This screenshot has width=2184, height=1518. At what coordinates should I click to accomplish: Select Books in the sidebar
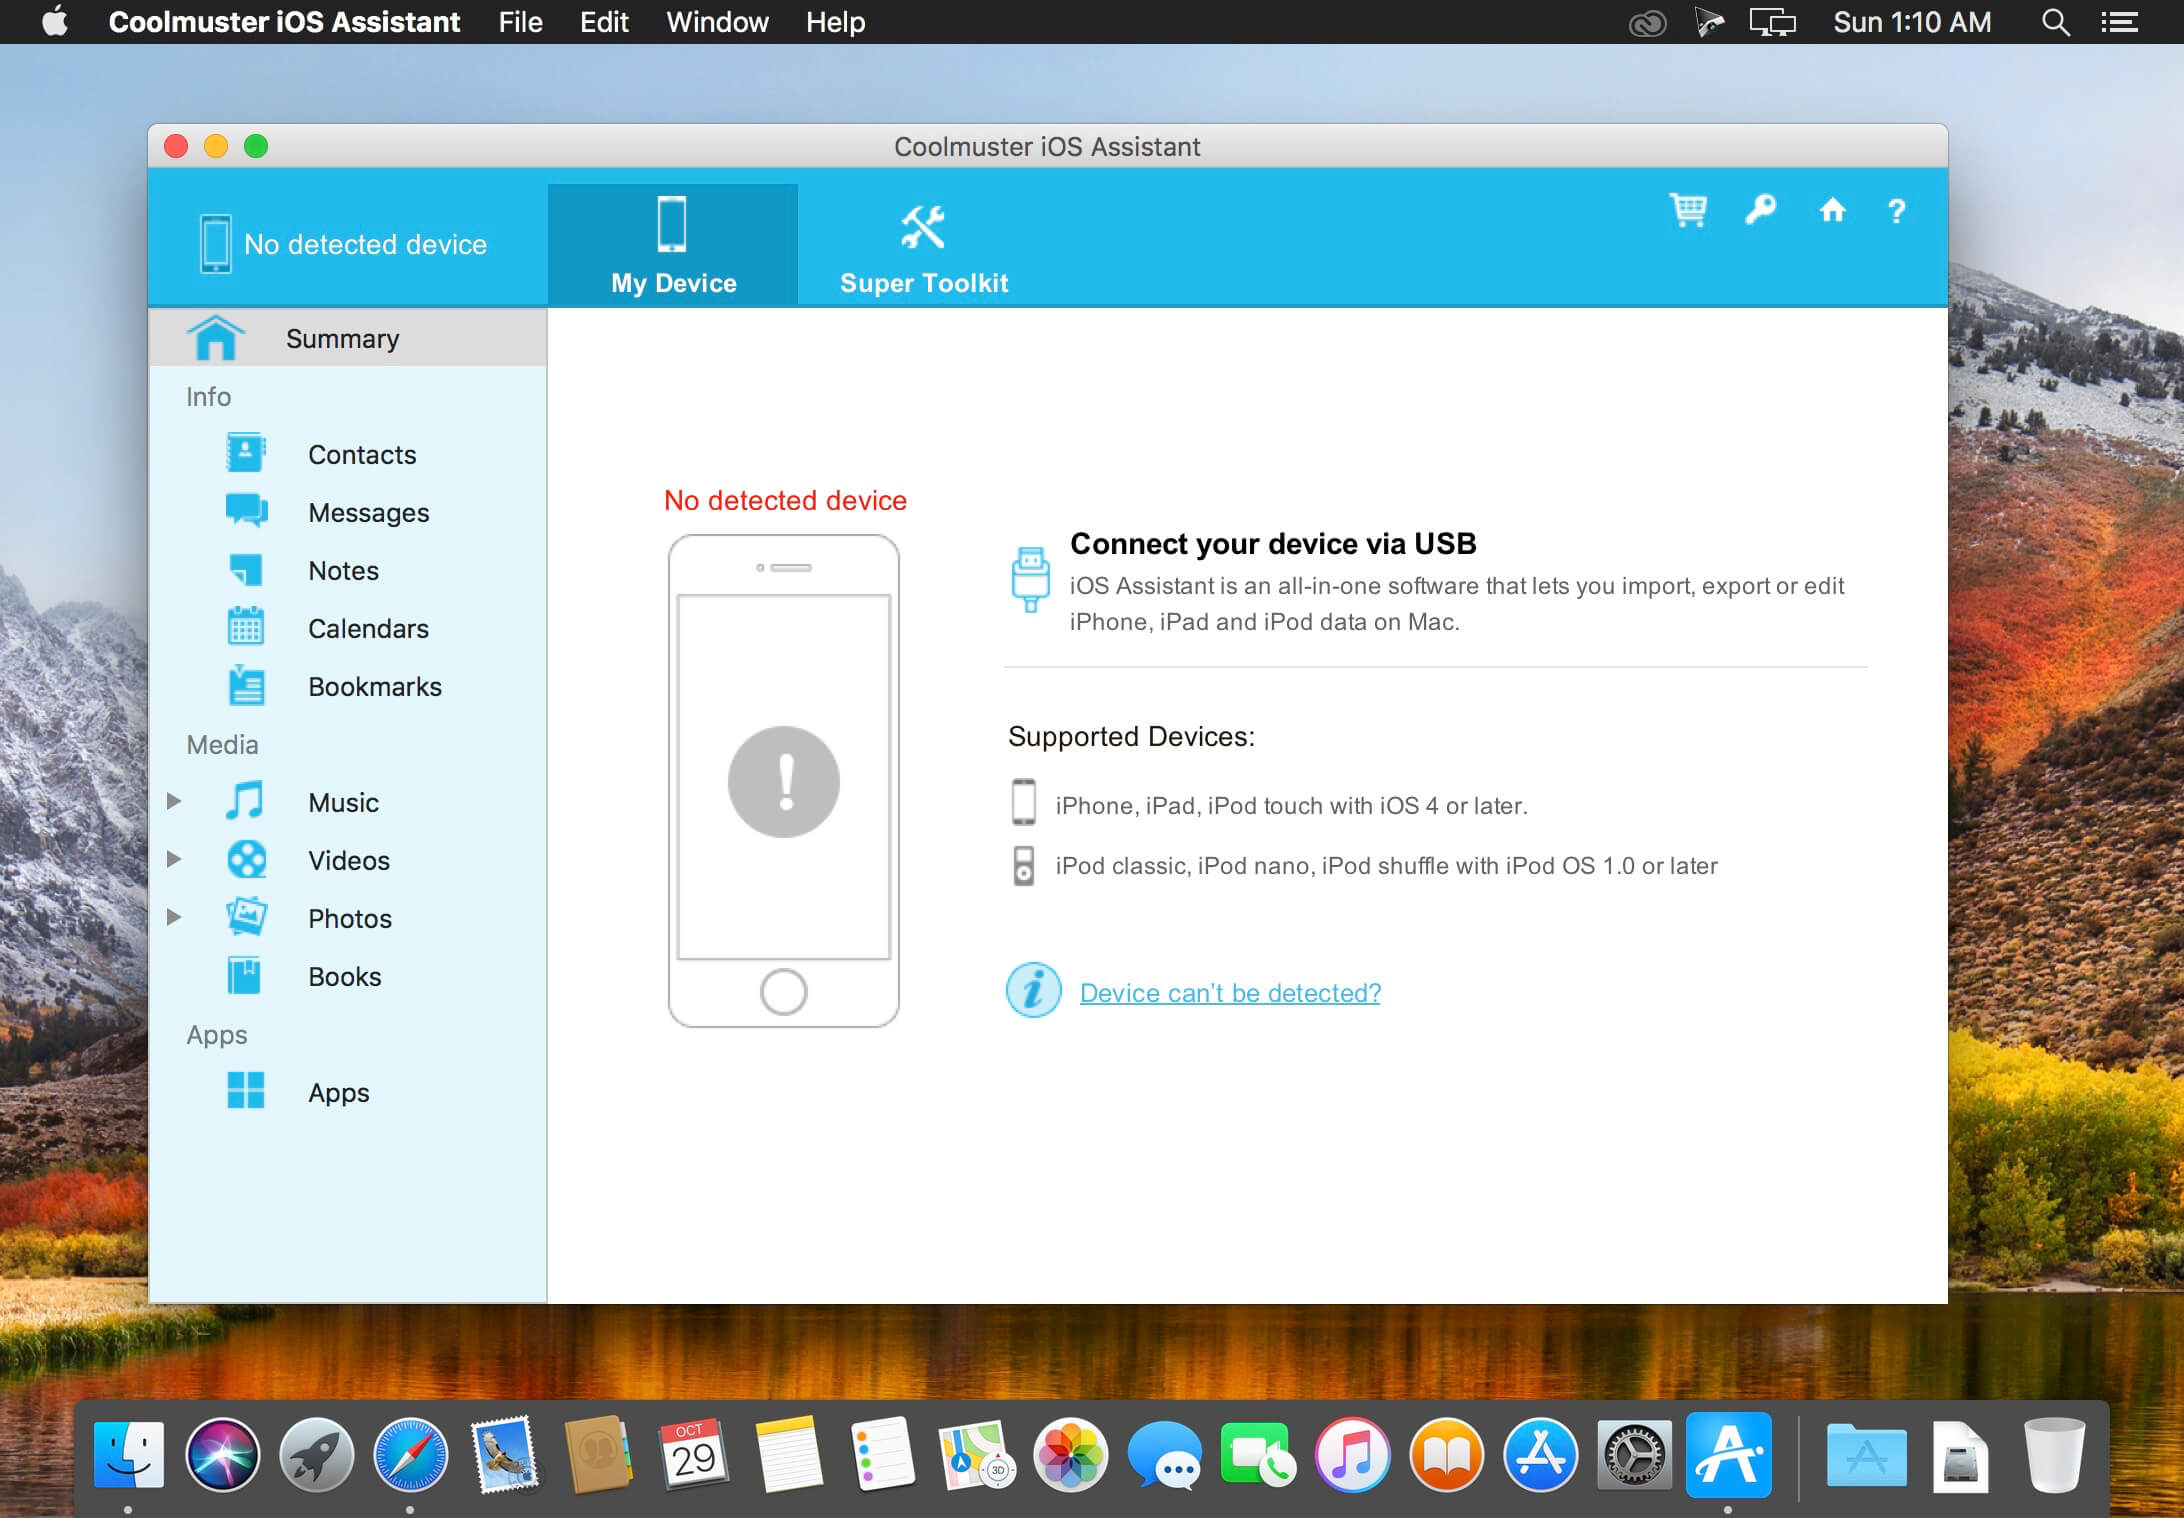347,976
